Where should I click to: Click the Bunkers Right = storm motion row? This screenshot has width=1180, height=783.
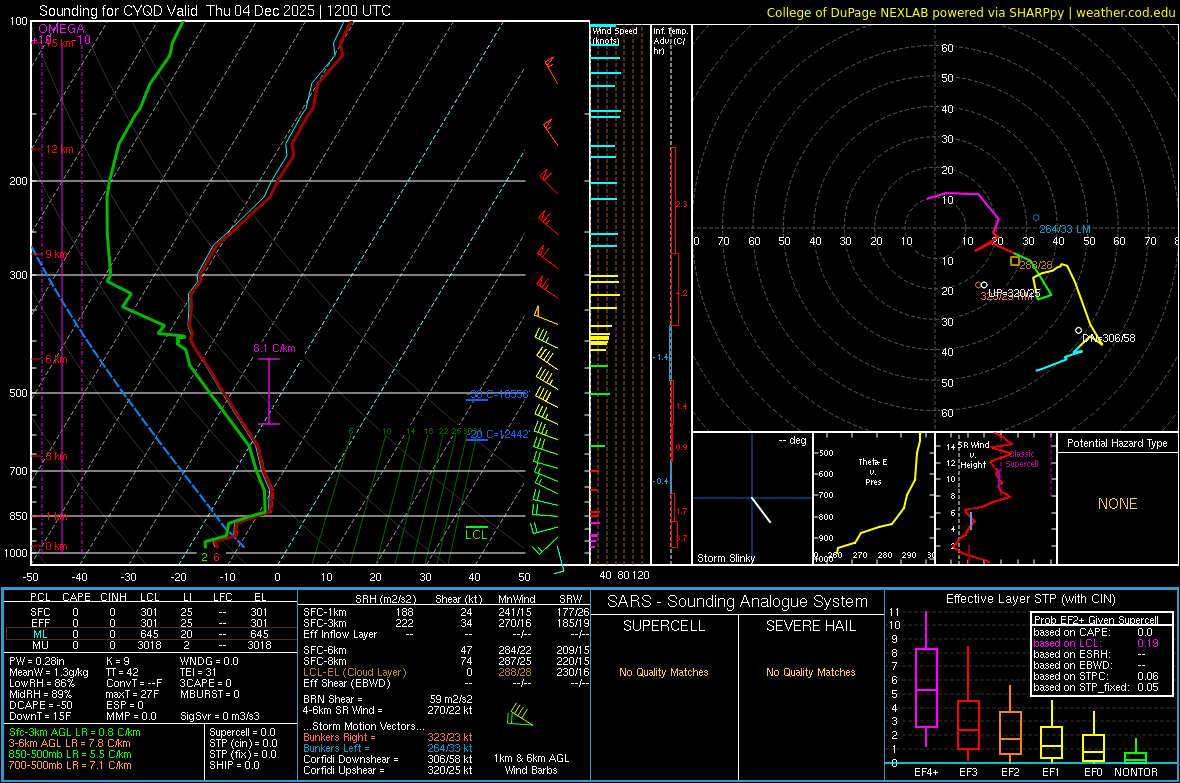click(388, 737)
